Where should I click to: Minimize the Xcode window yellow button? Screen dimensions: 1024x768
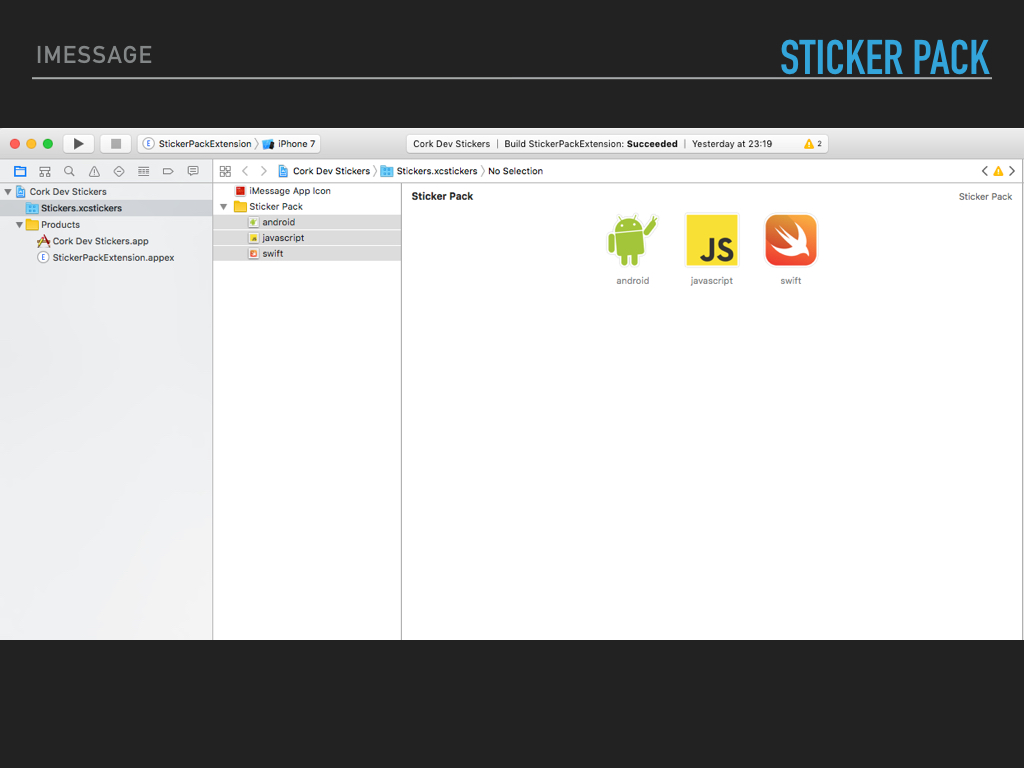point(31,144)
